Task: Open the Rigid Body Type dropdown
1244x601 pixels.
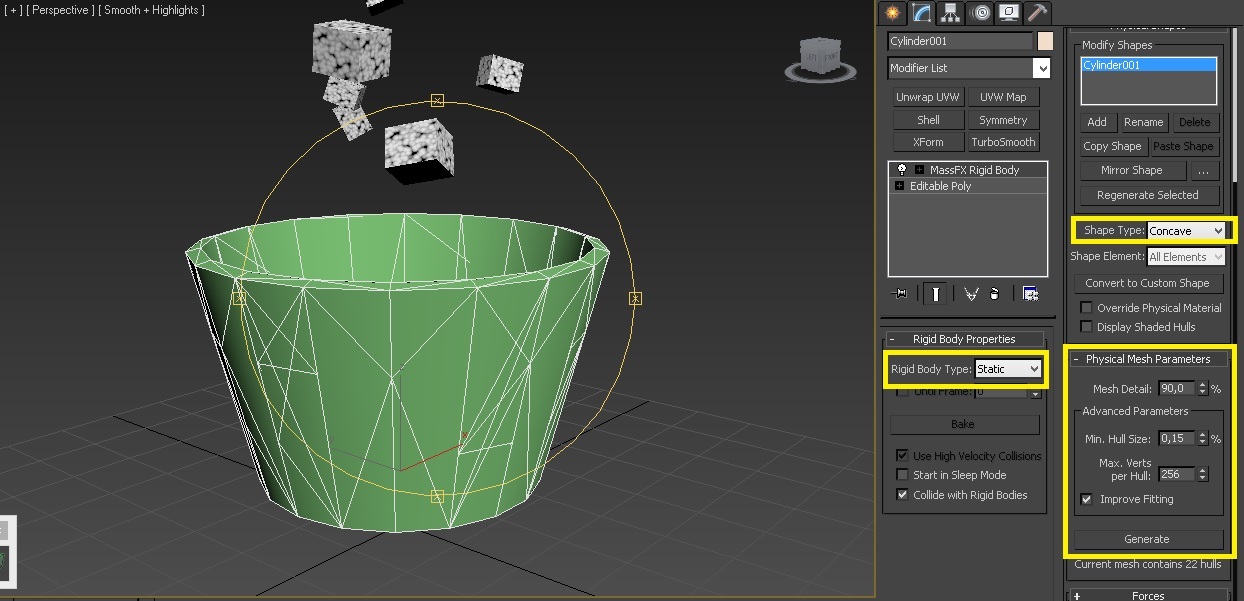Action: [1008, 369]
